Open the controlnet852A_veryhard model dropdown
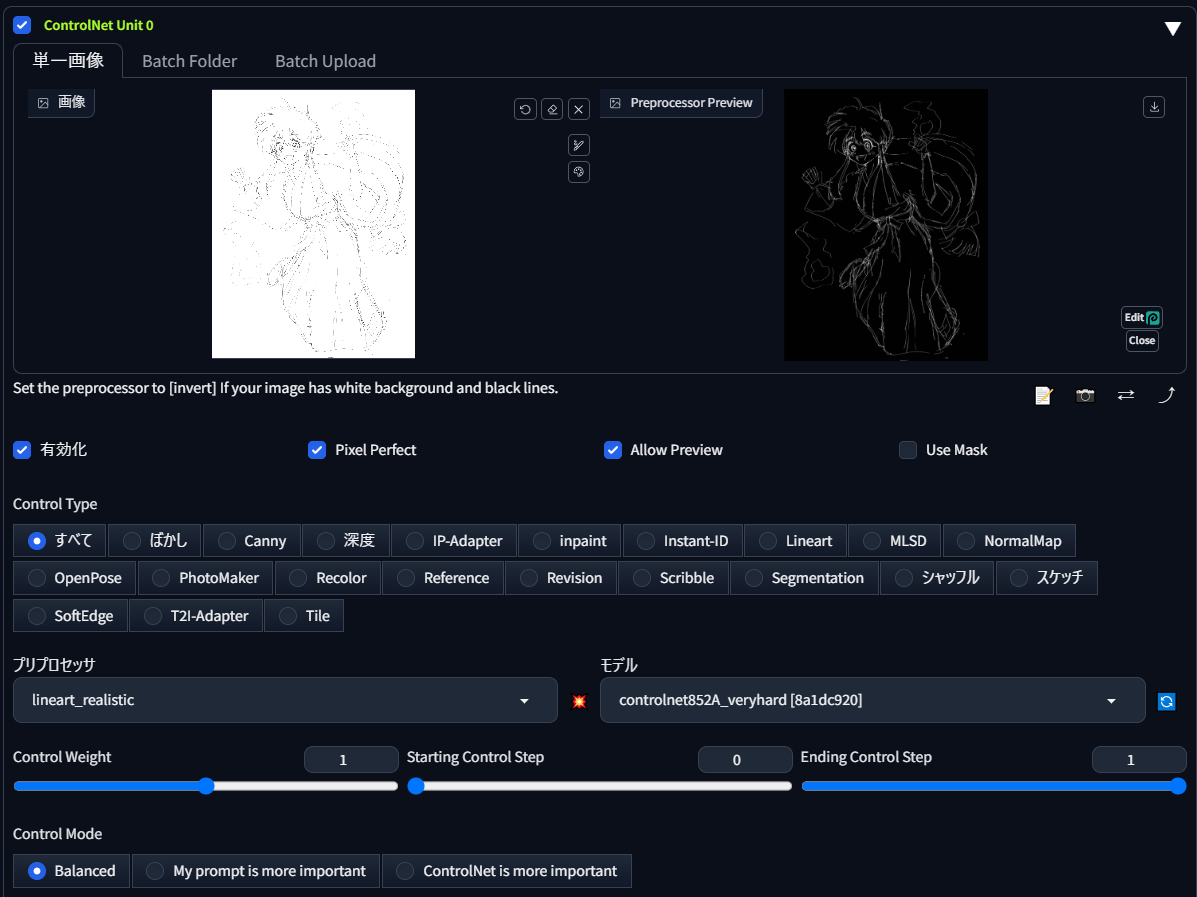This screenshot has width=1197, height=897. pyautogui.click(x=873, y=700)
